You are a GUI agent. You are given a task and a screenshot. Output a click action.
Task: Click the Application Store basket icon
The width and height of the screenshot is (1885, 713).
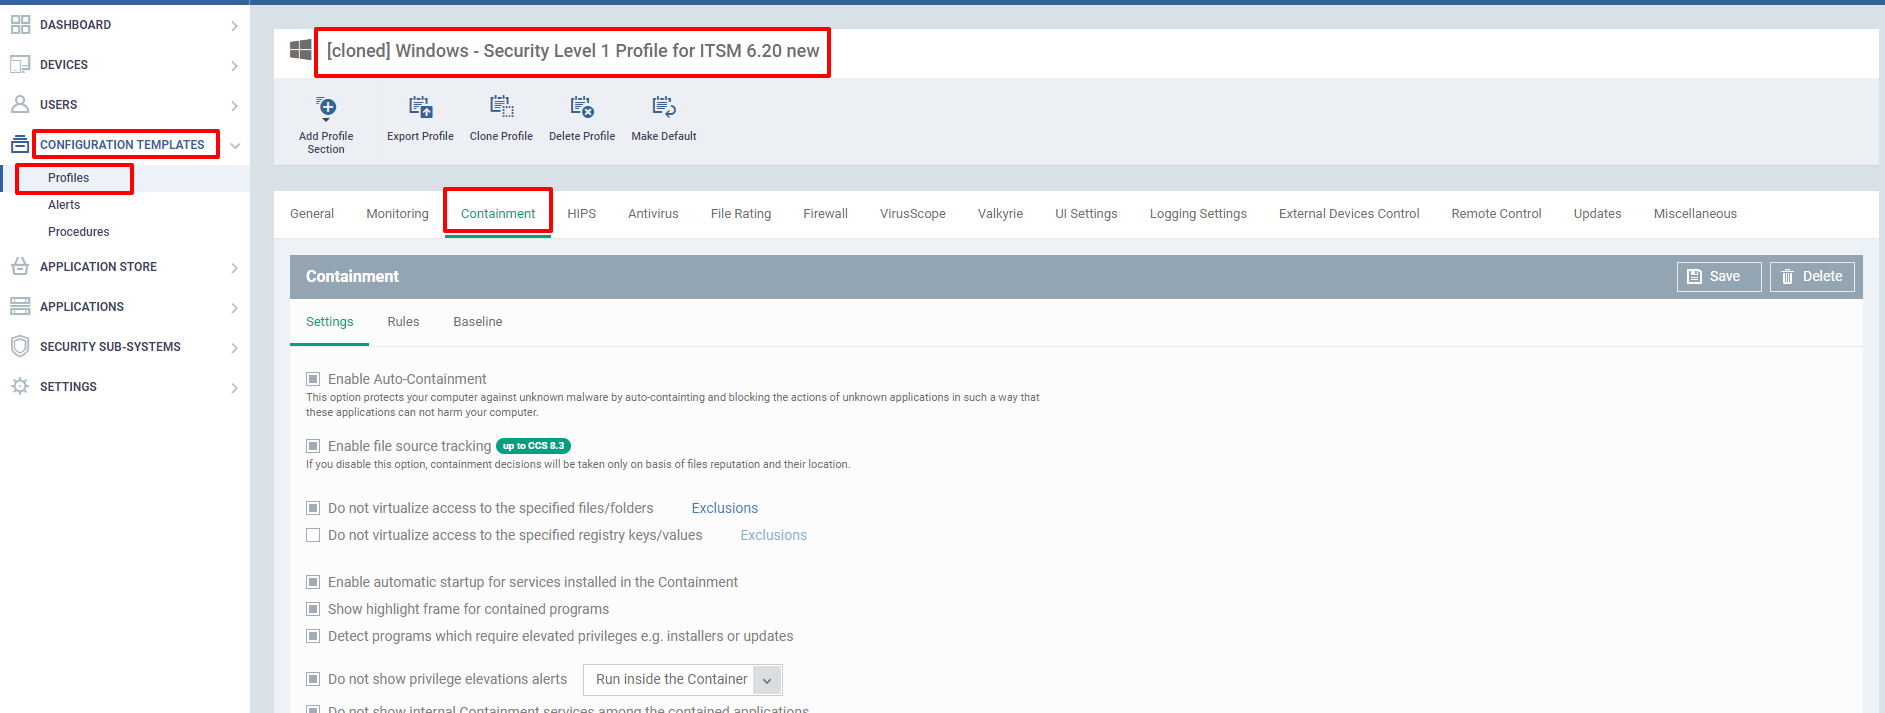pyautogui.click(x=20, y=267)
